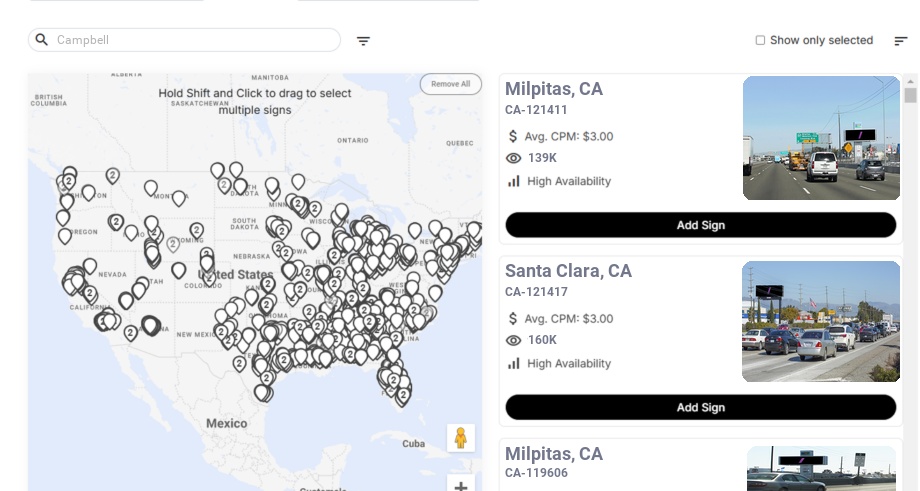
Task: Open the filter options icon
Action: (363, 41)
